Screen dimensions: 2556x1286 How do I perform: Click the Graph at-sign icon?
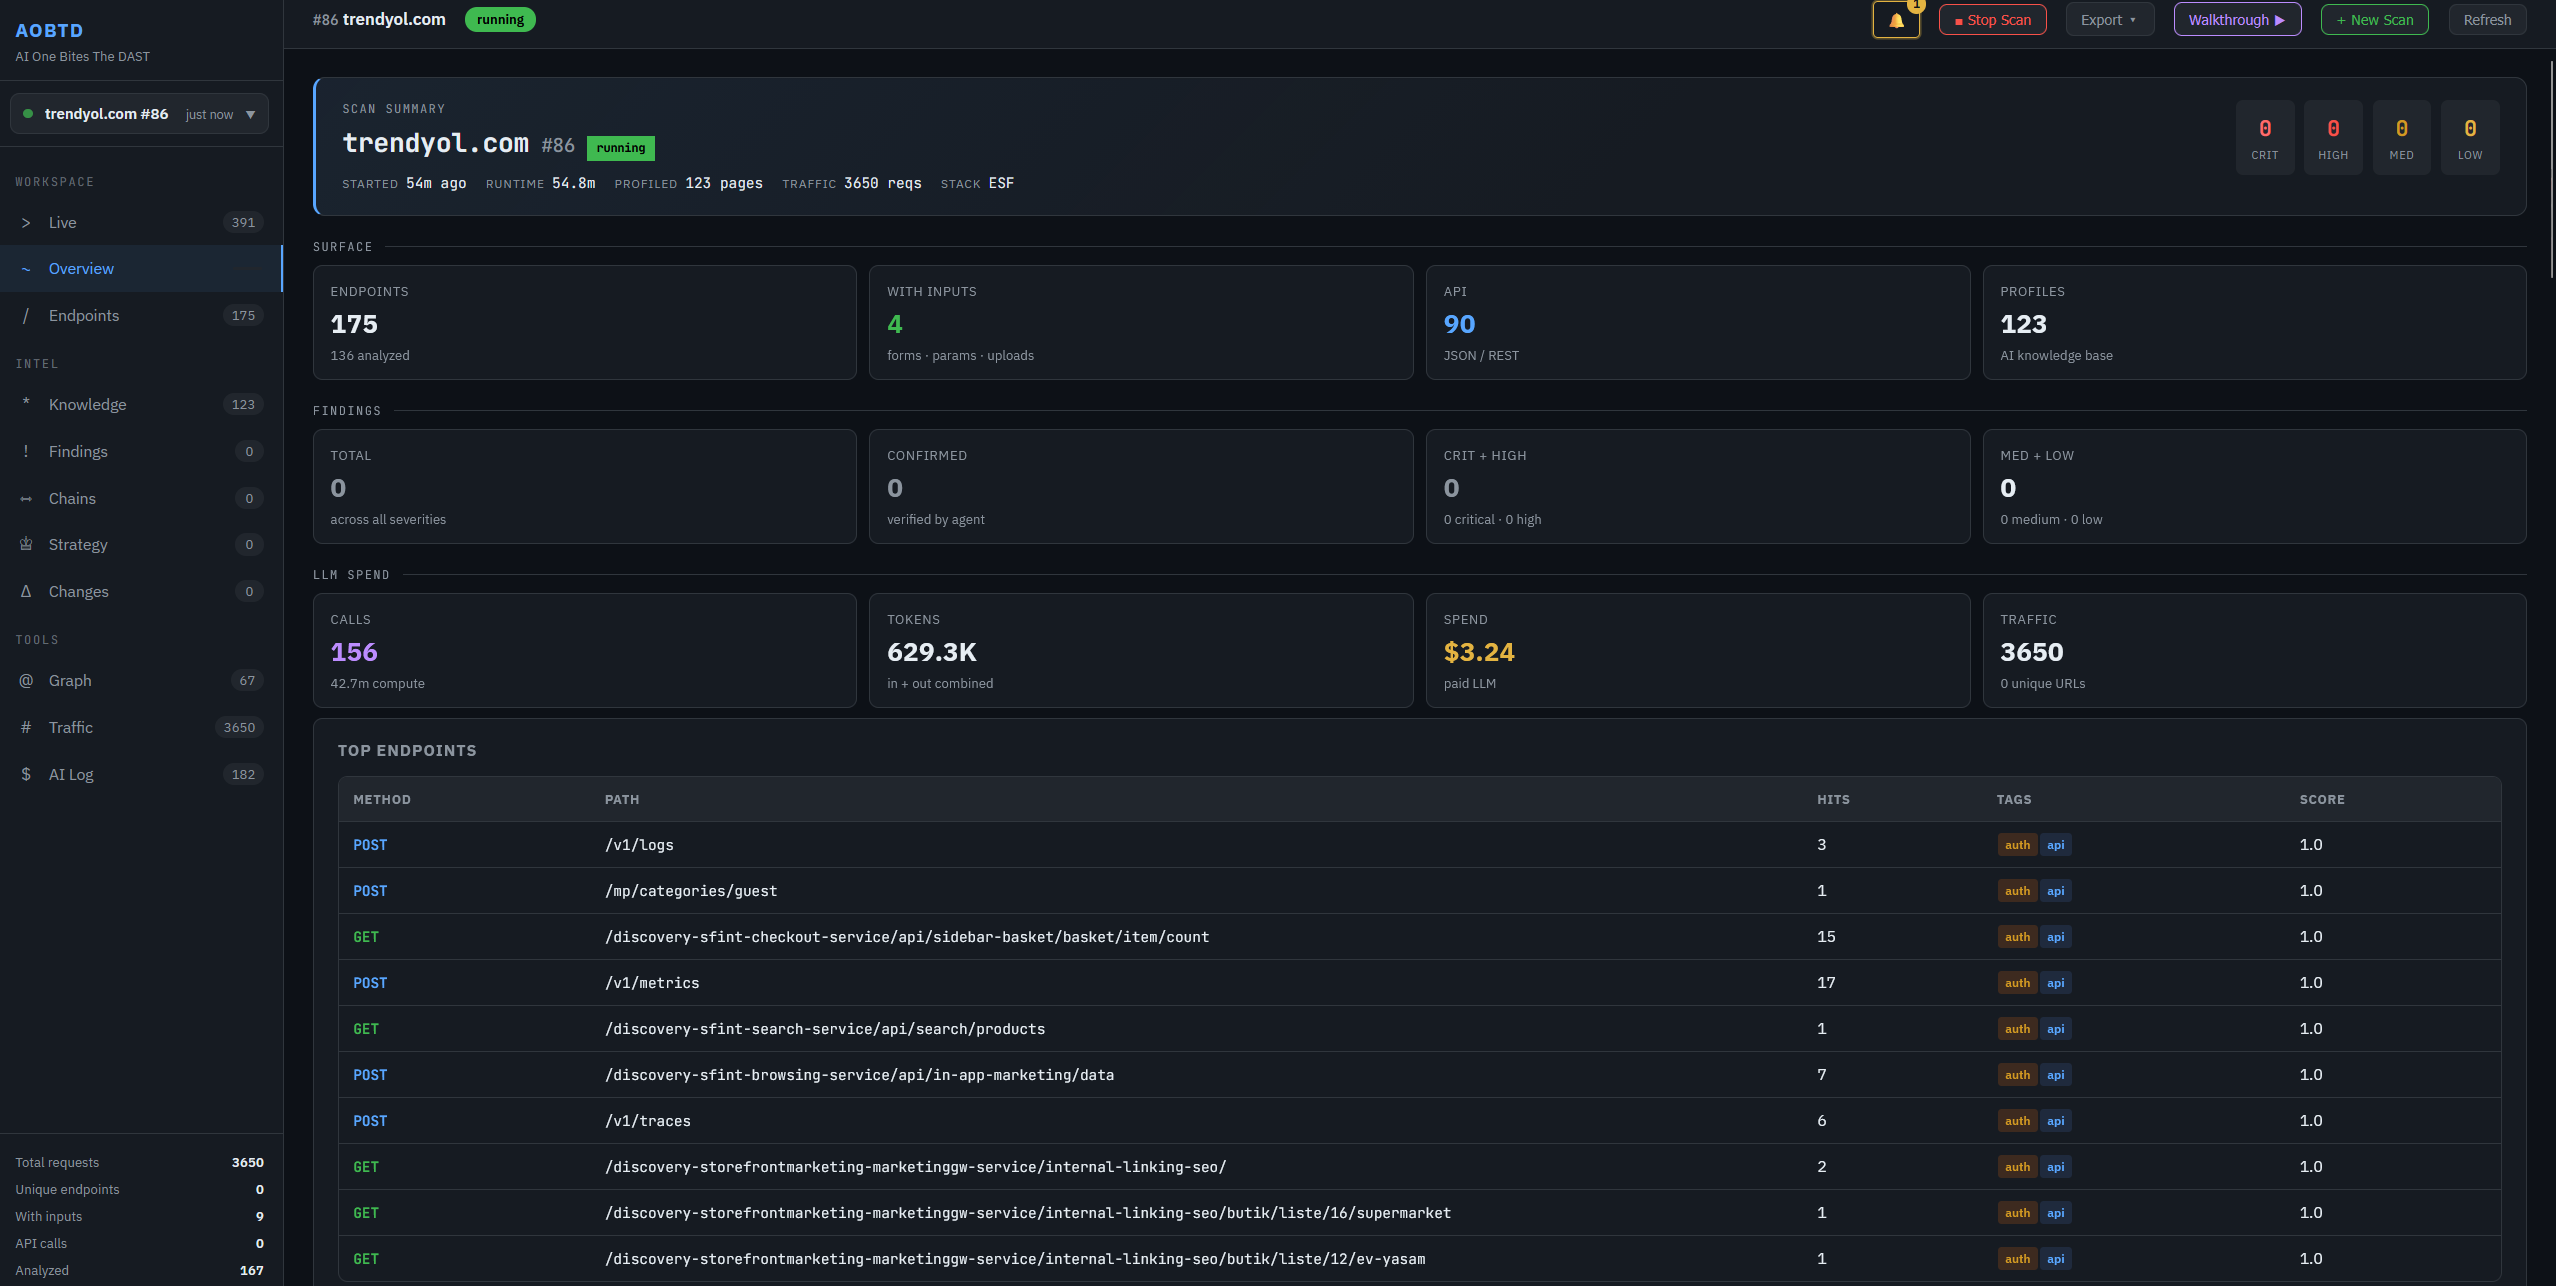tap(26, 680)
